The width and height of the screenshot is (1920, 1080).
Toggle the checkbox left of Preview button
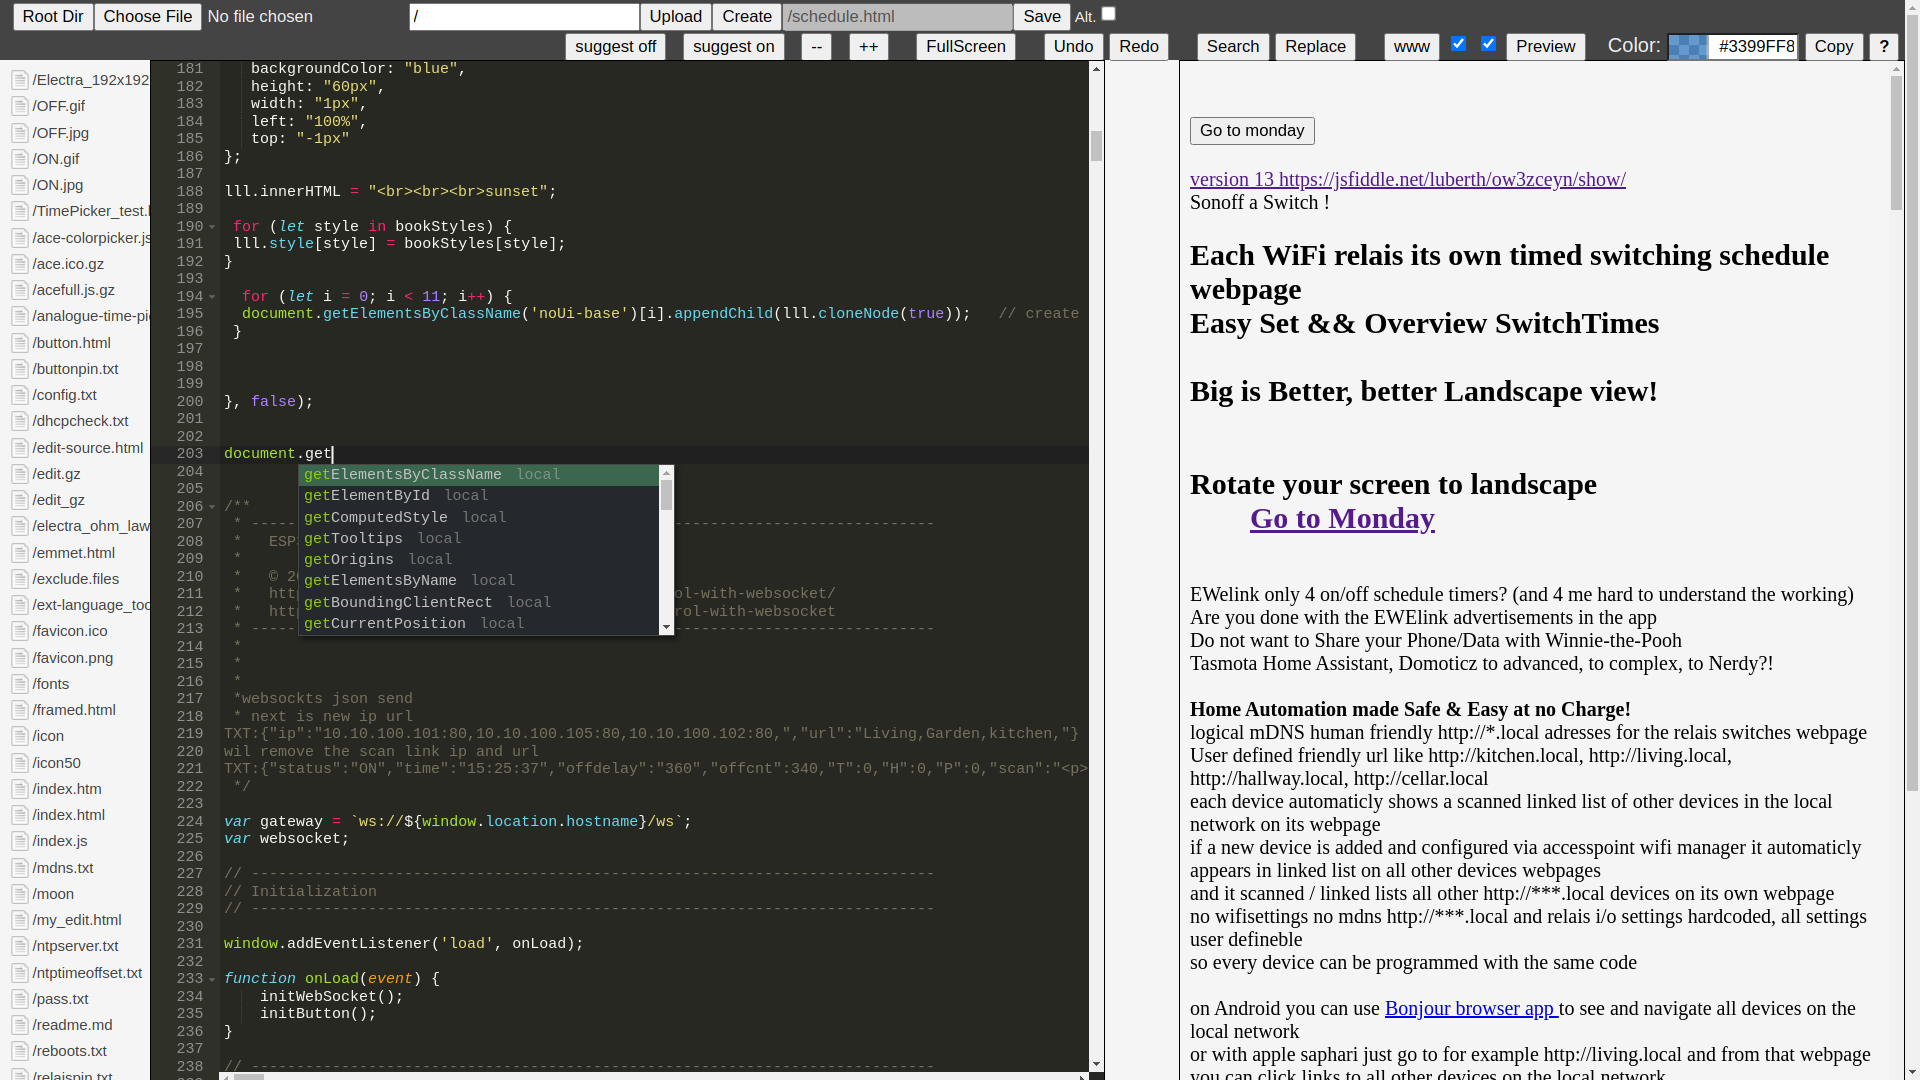1488,44
